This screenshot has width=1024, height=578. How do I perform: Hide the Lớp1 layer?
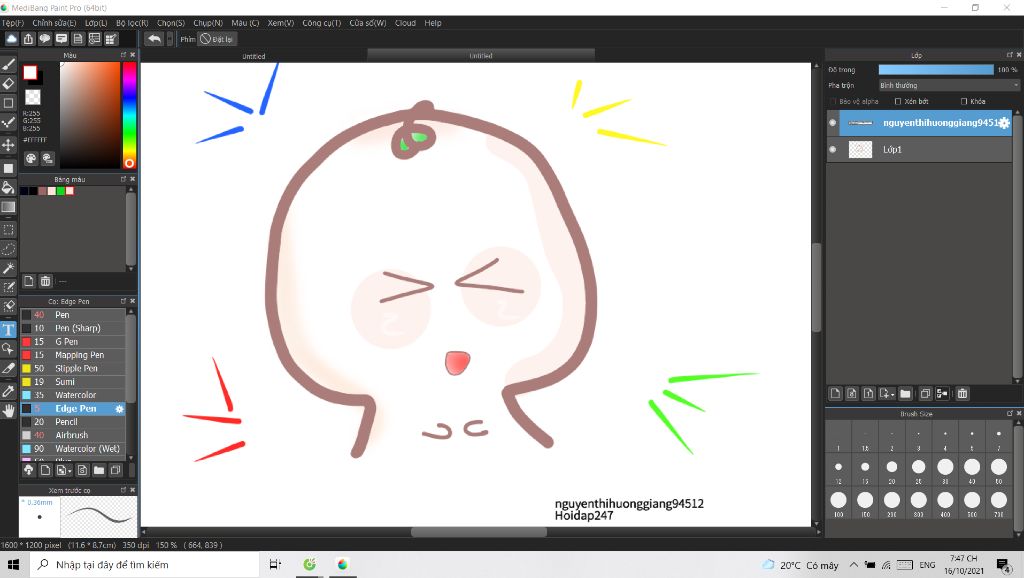click(x=833, y=150)
